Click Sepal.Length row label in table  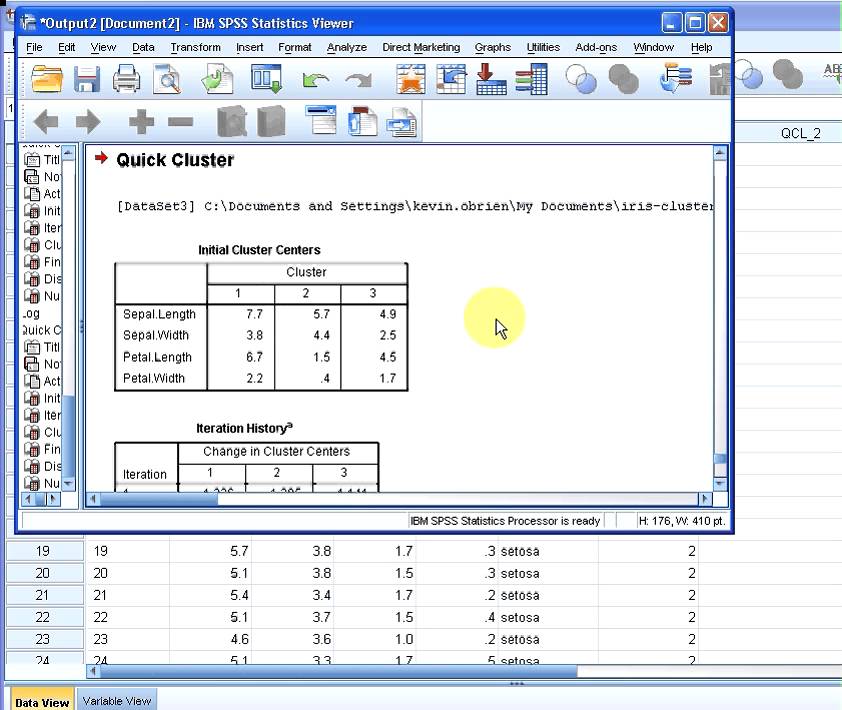[x=159, y=314]
